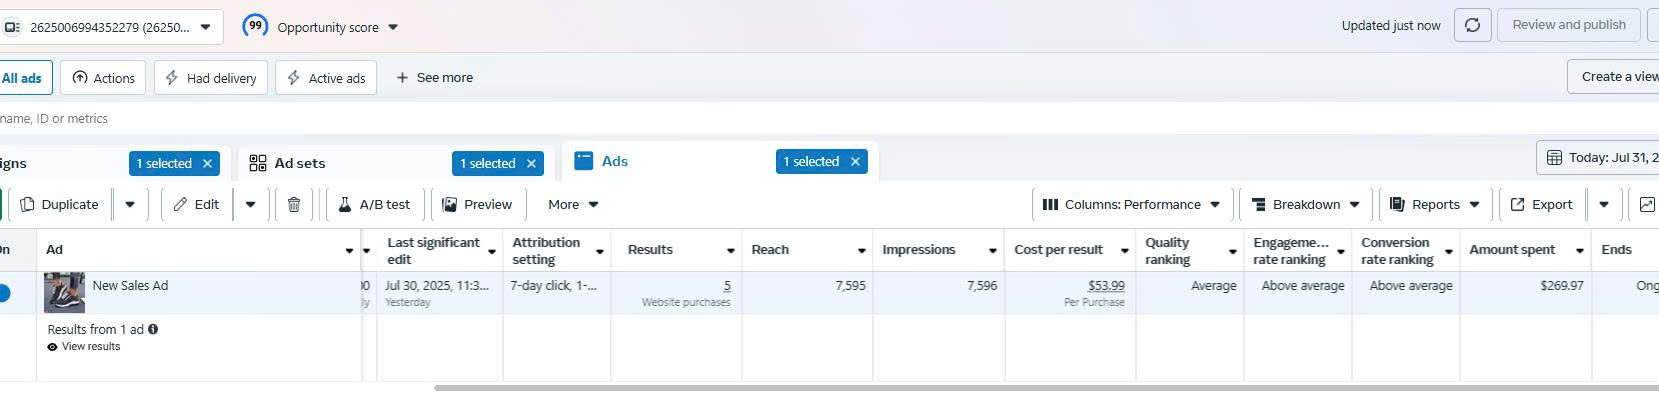Click View results eye link
This screenshot has width=1659, height=395.
tap(84, 347)
